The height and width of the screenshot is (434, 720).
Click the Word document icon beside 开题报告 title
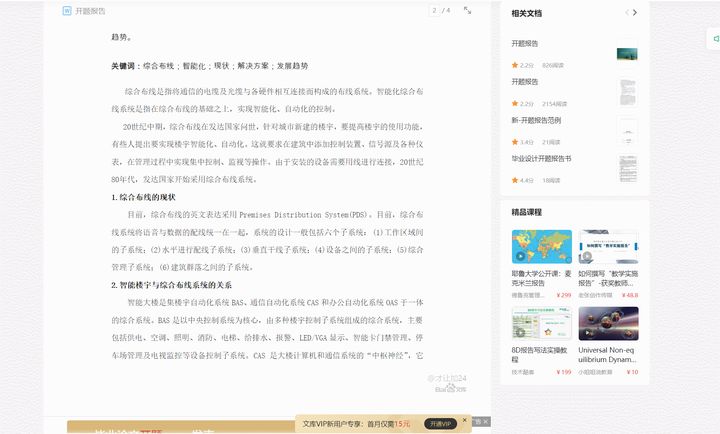[x=67, y=11]
